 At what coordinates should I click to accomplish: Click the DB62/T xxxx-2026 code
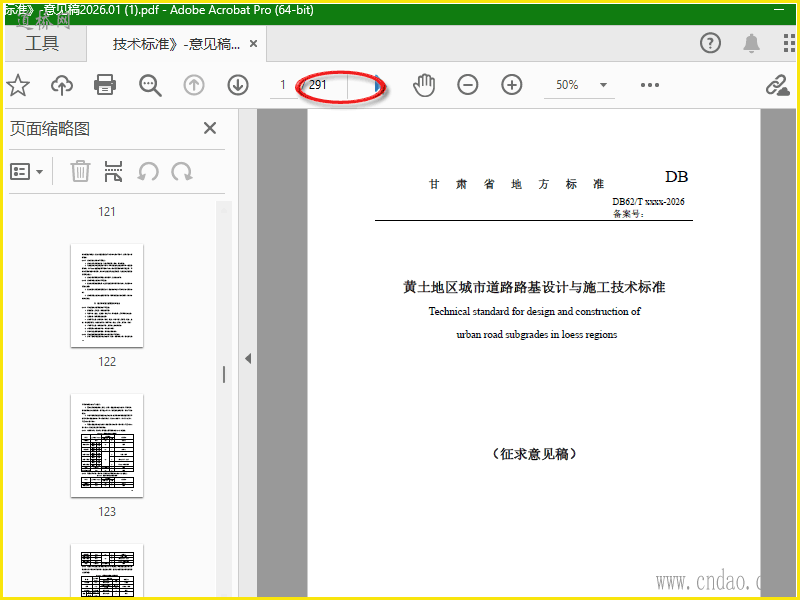[x=648, y=202]
